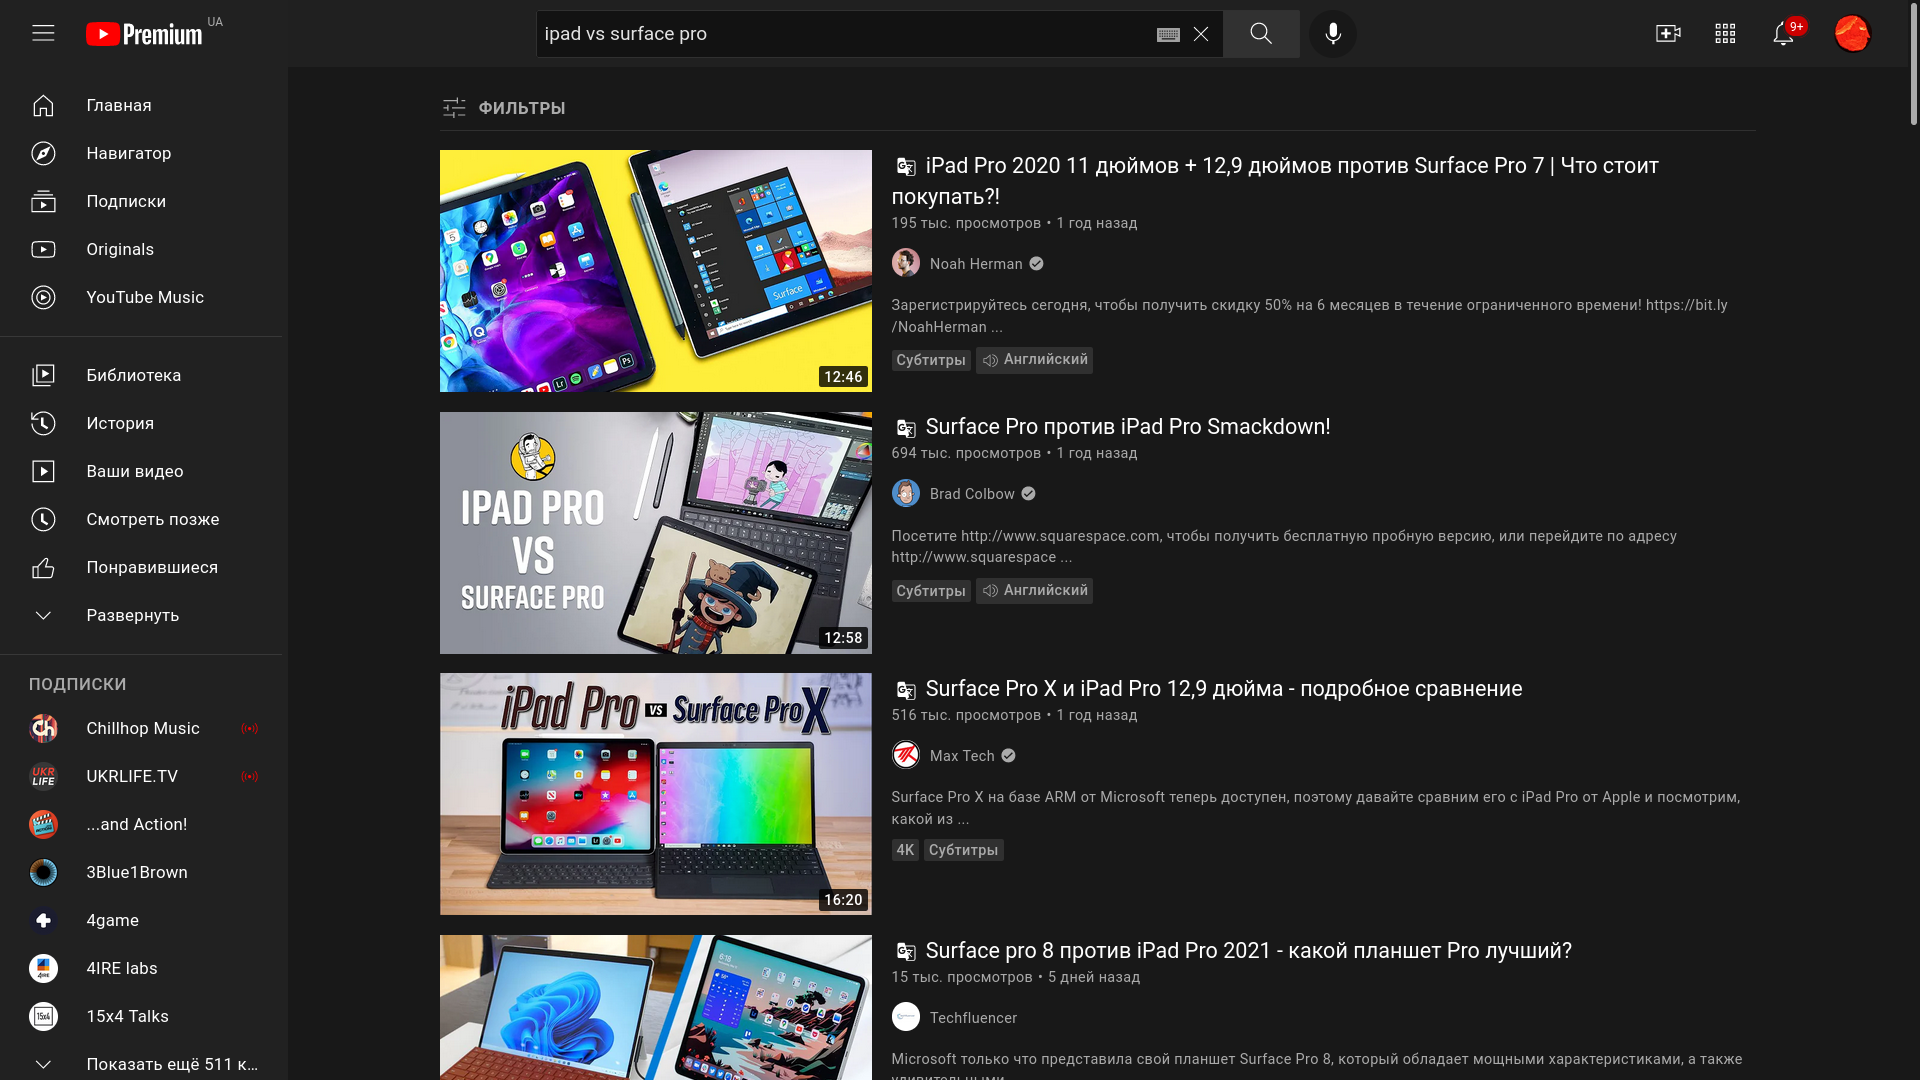This screenshot has height=1080, width=1920.
Task: Play iPad Pro 2020 vs Surface Pro 7 thumbnail
Action: pyautogui.click(x=656, y=271)
